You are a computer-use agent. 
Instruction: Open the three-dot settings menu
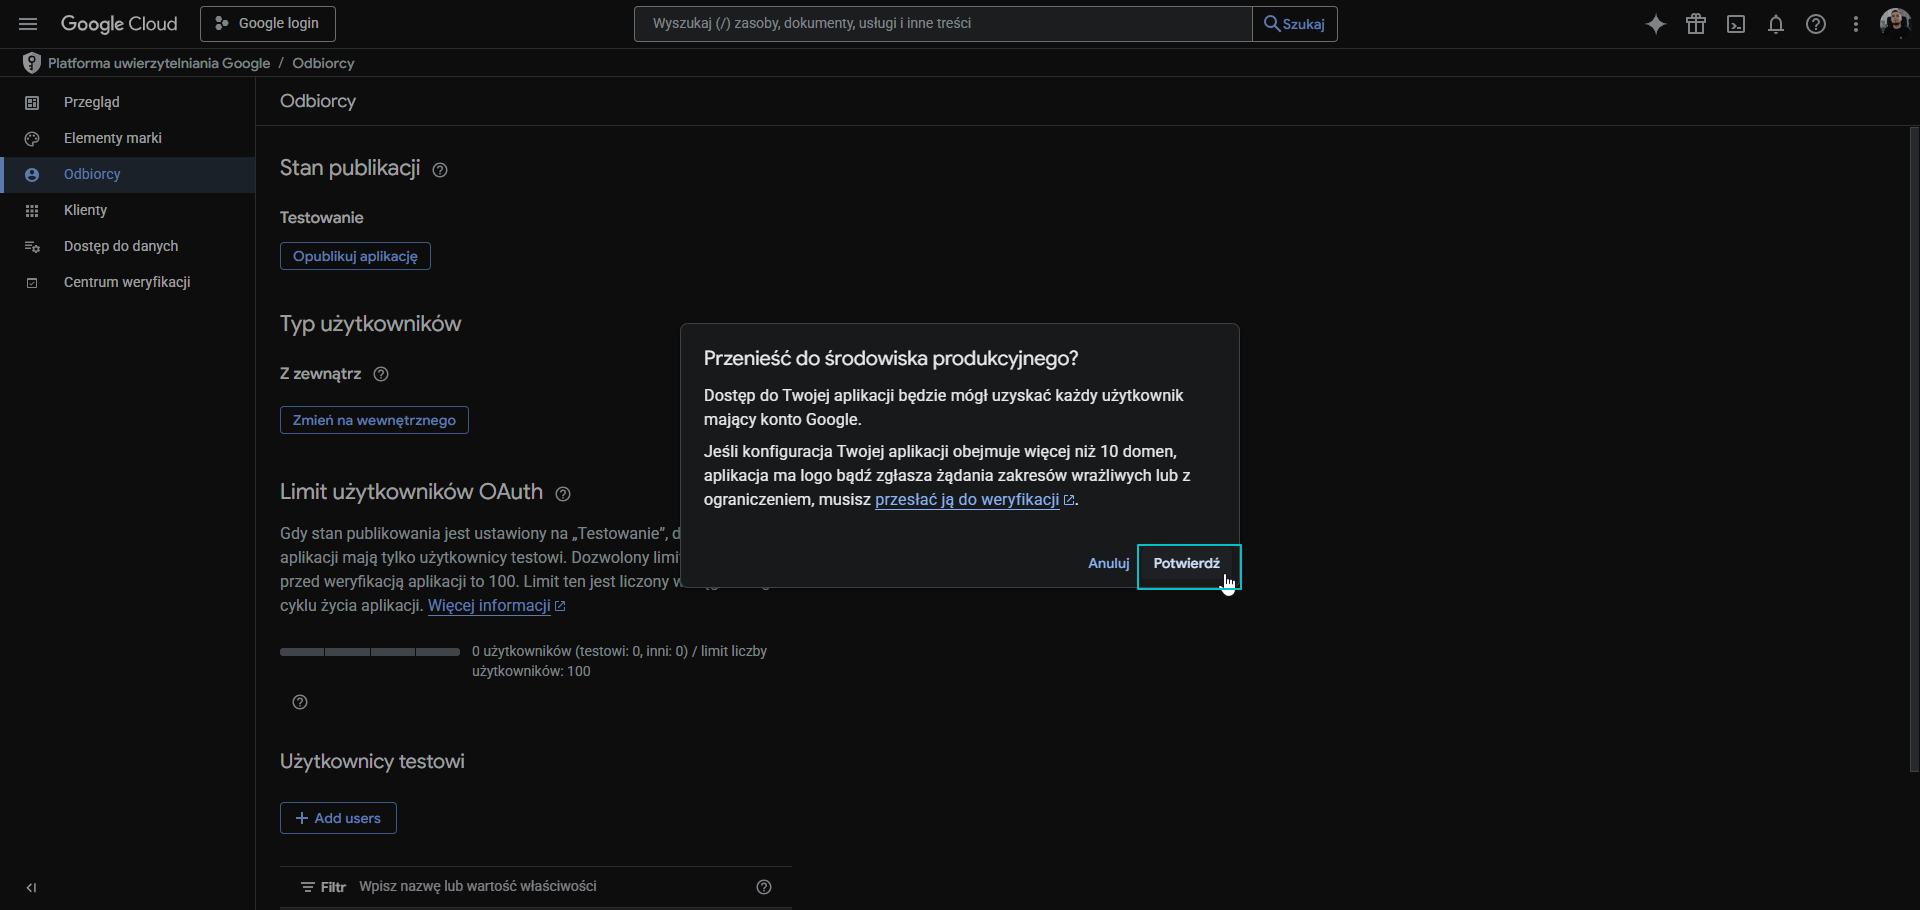coord(1856,24)
